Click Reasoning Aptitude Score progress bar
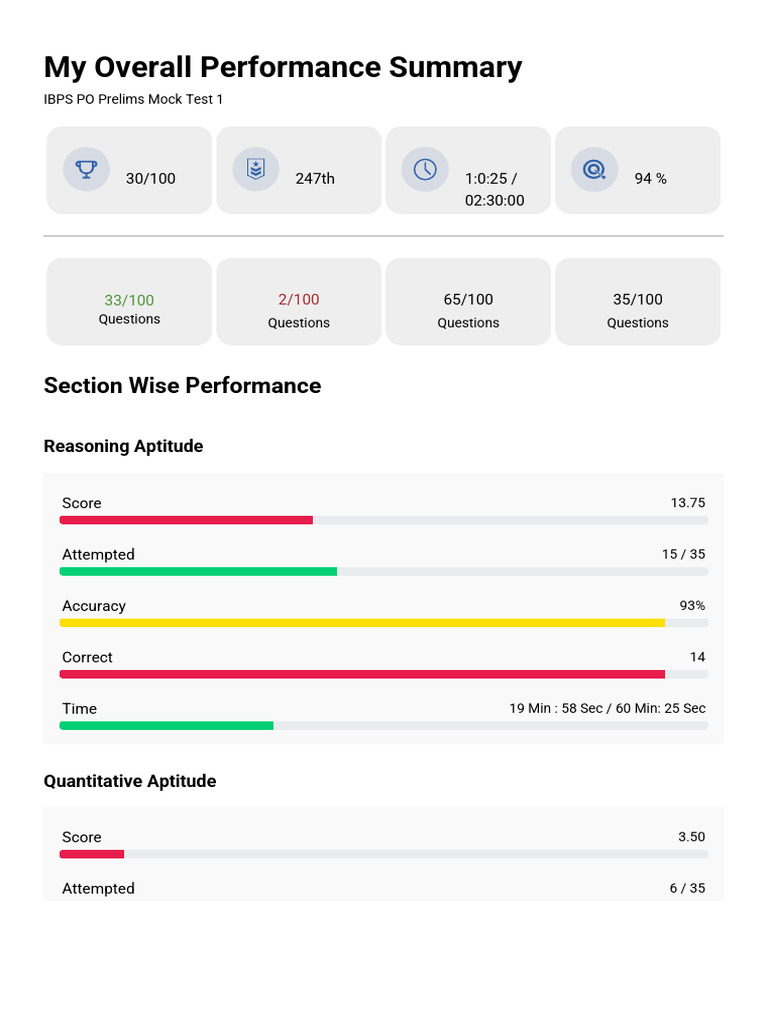 tap(384, 520)
